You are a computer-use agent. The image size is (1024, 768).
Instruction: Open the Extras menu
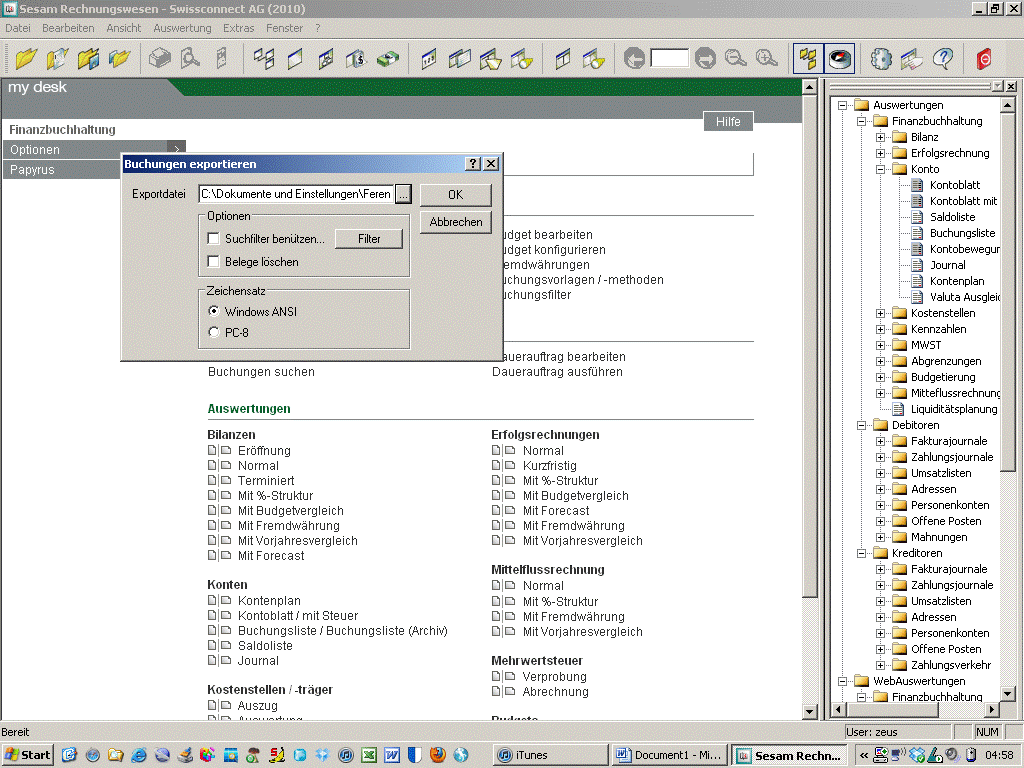click(x=238, y=28)
